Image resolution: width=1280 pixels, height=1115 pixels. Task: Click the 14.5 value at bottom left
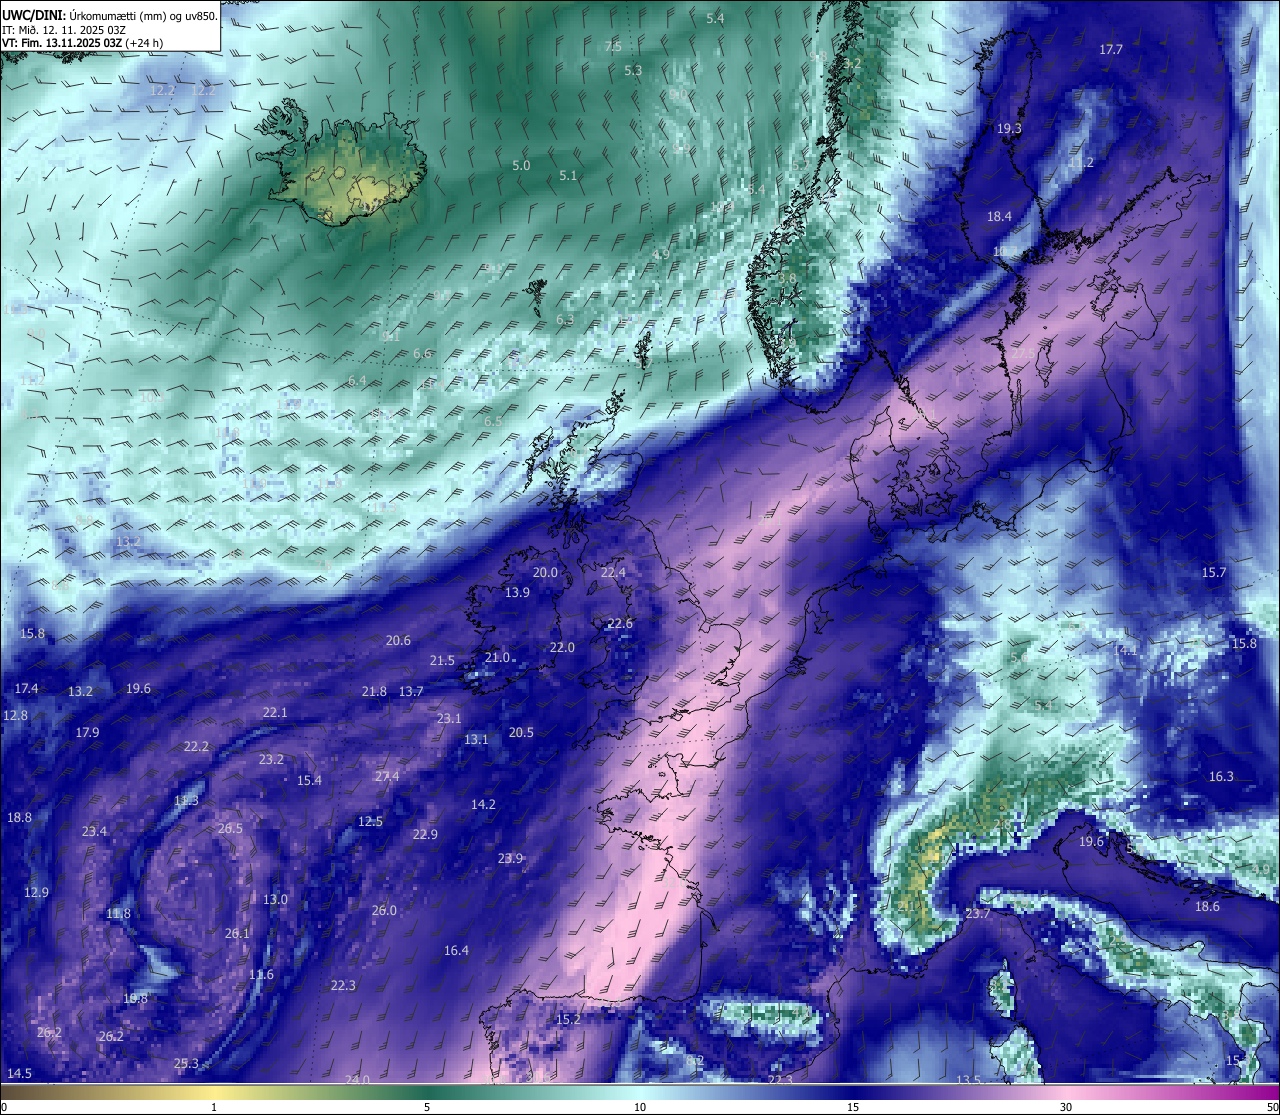tap(19, 1073)
